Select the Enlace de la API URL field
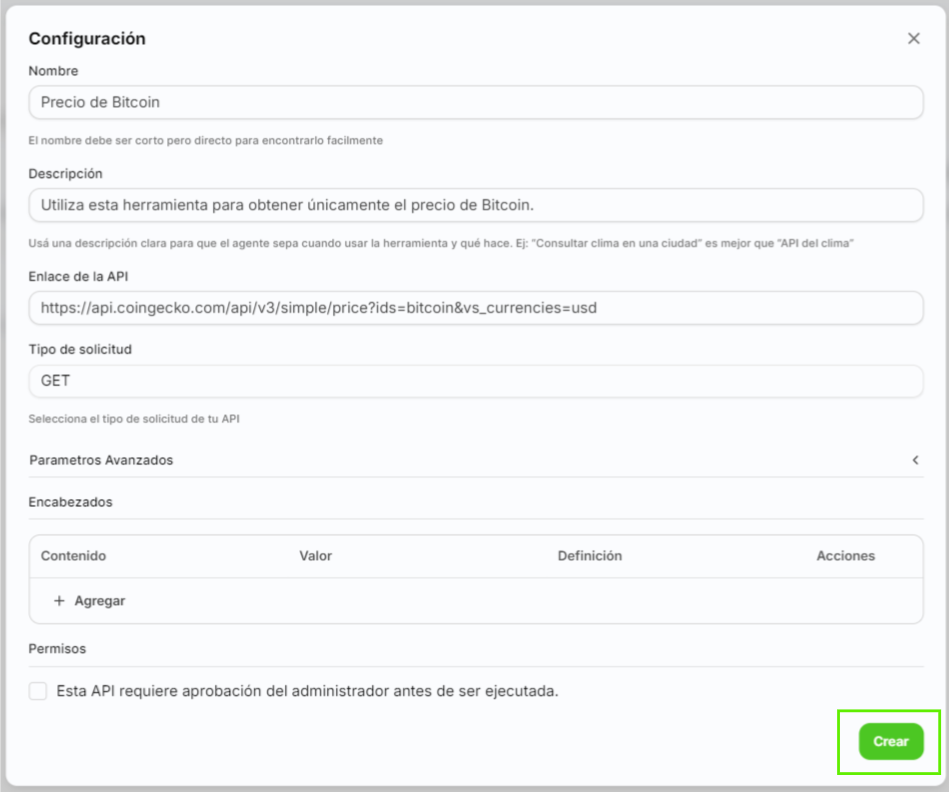The image size is (949, 792). 475,308
